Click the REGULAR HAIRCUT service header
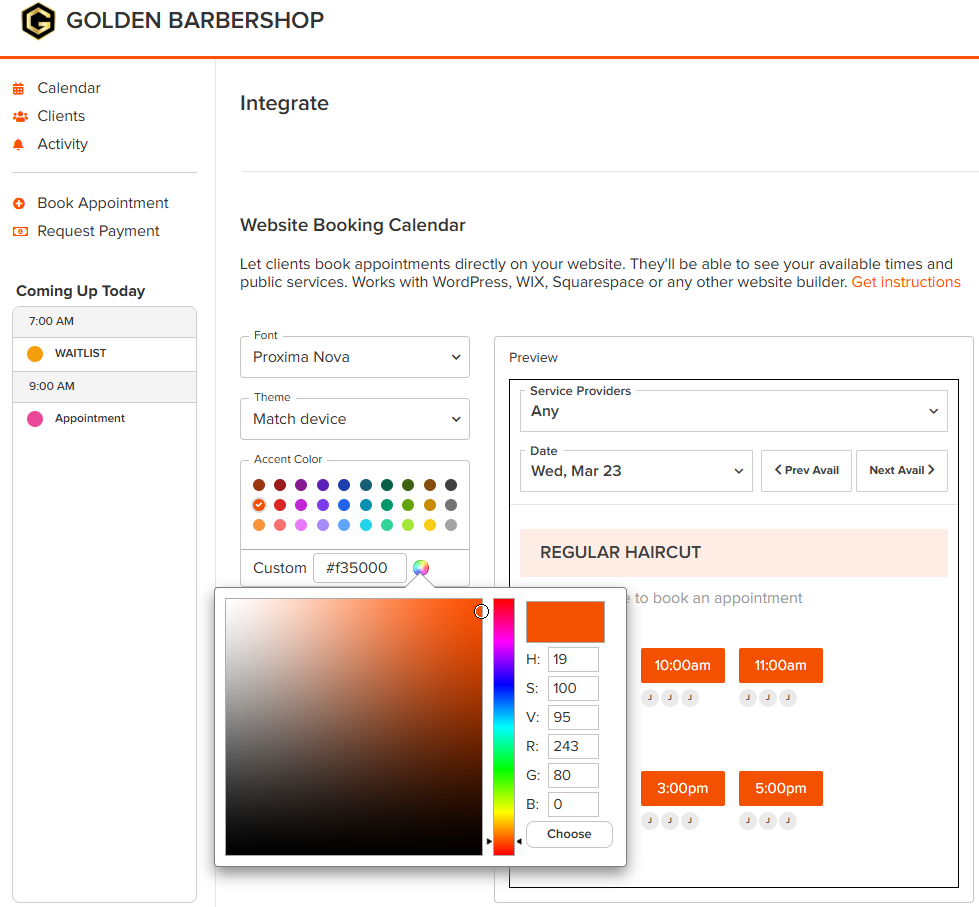 [734, 553]
